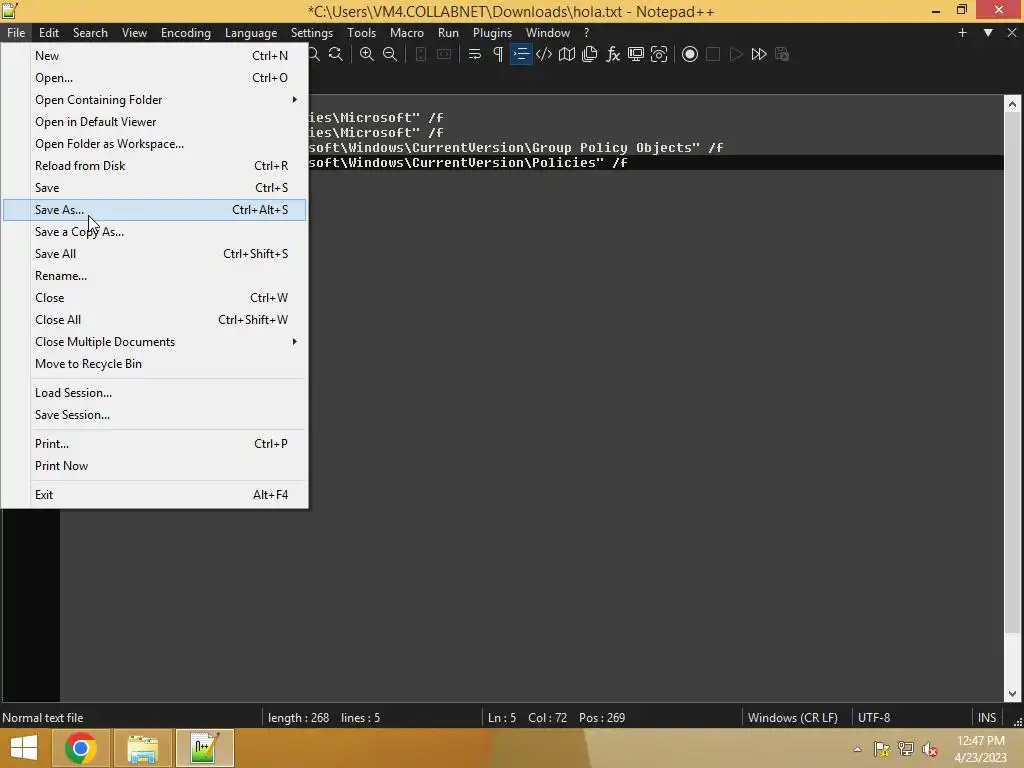Image resolution: width=1024 pixels, height=768 pixels.
Task: Click the Stop Recording square icon
Action: [x=713, y=54]
